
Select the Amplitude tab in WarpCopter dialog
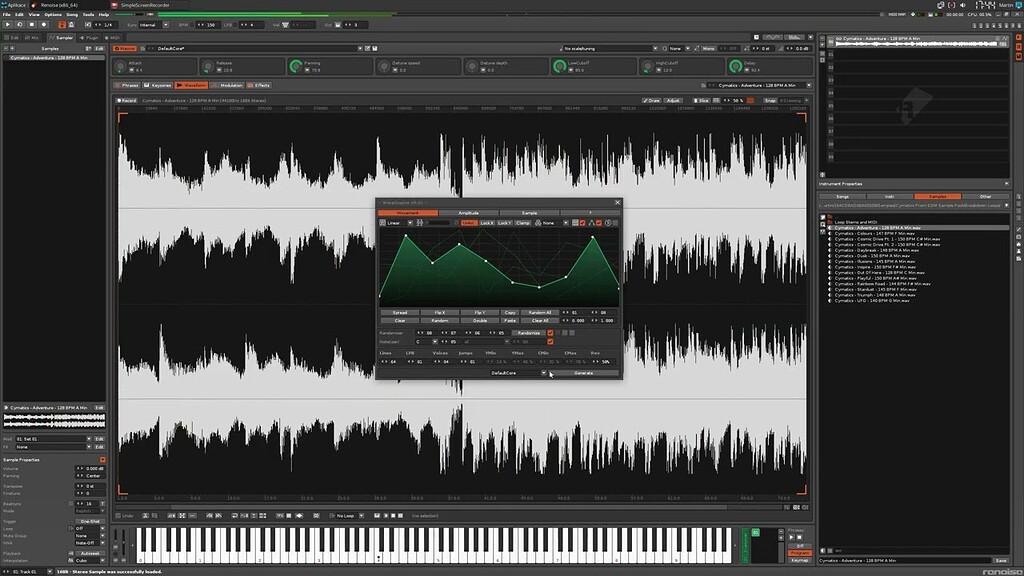(468, 213)
